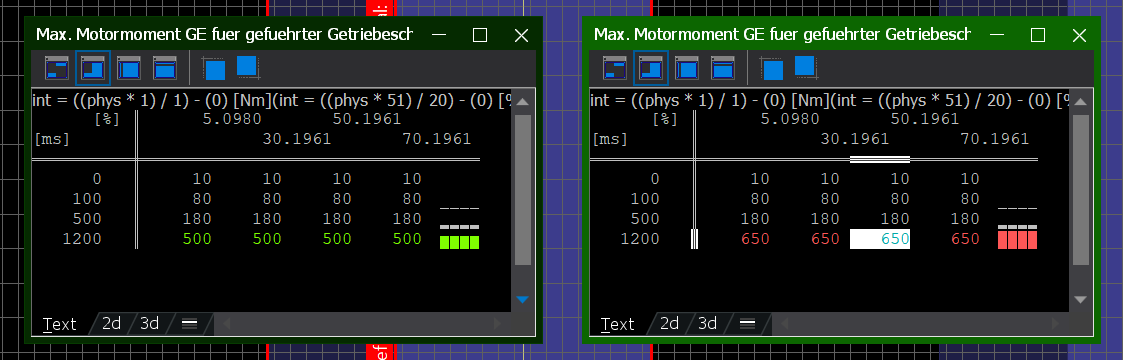
Task: Click vertical scrollbar thumb in left window
Action: click(523, 191)
